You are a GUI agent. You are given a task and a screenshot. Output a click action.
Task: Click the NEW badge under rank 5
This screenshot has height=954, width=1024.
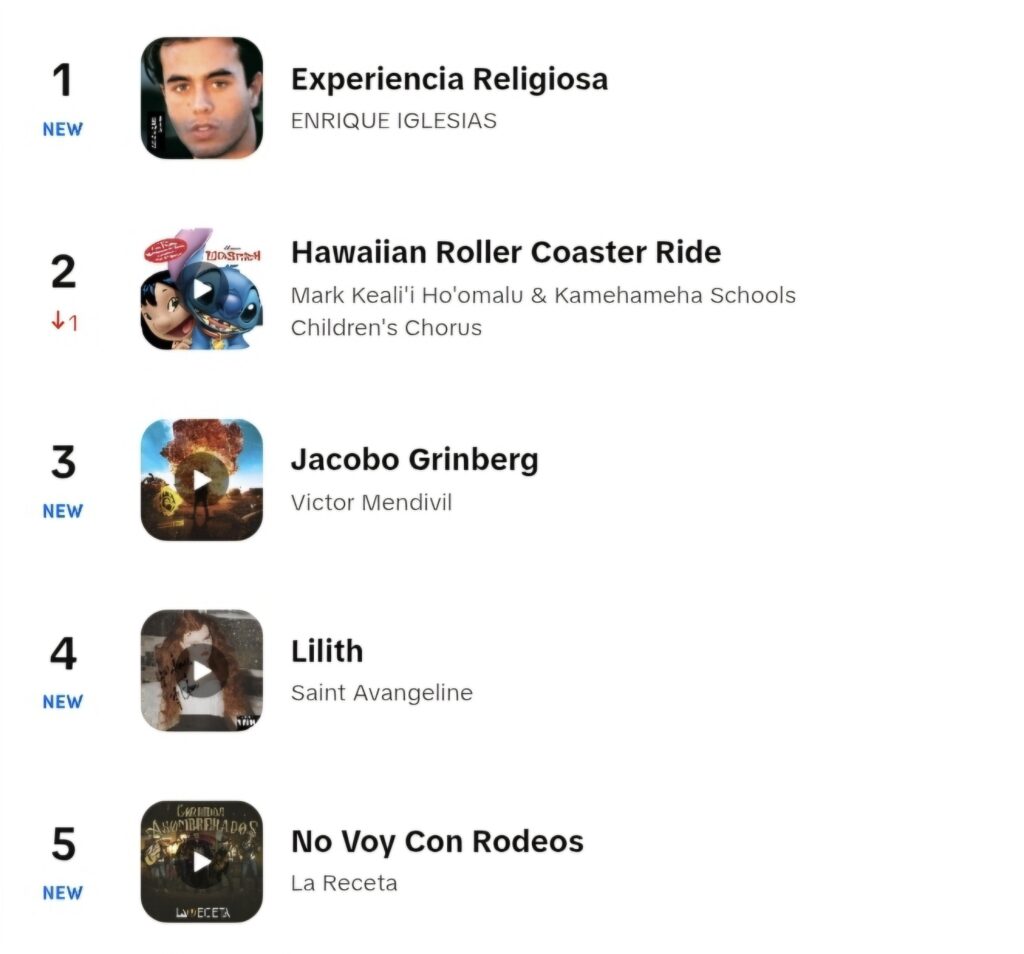coord(63,893)
